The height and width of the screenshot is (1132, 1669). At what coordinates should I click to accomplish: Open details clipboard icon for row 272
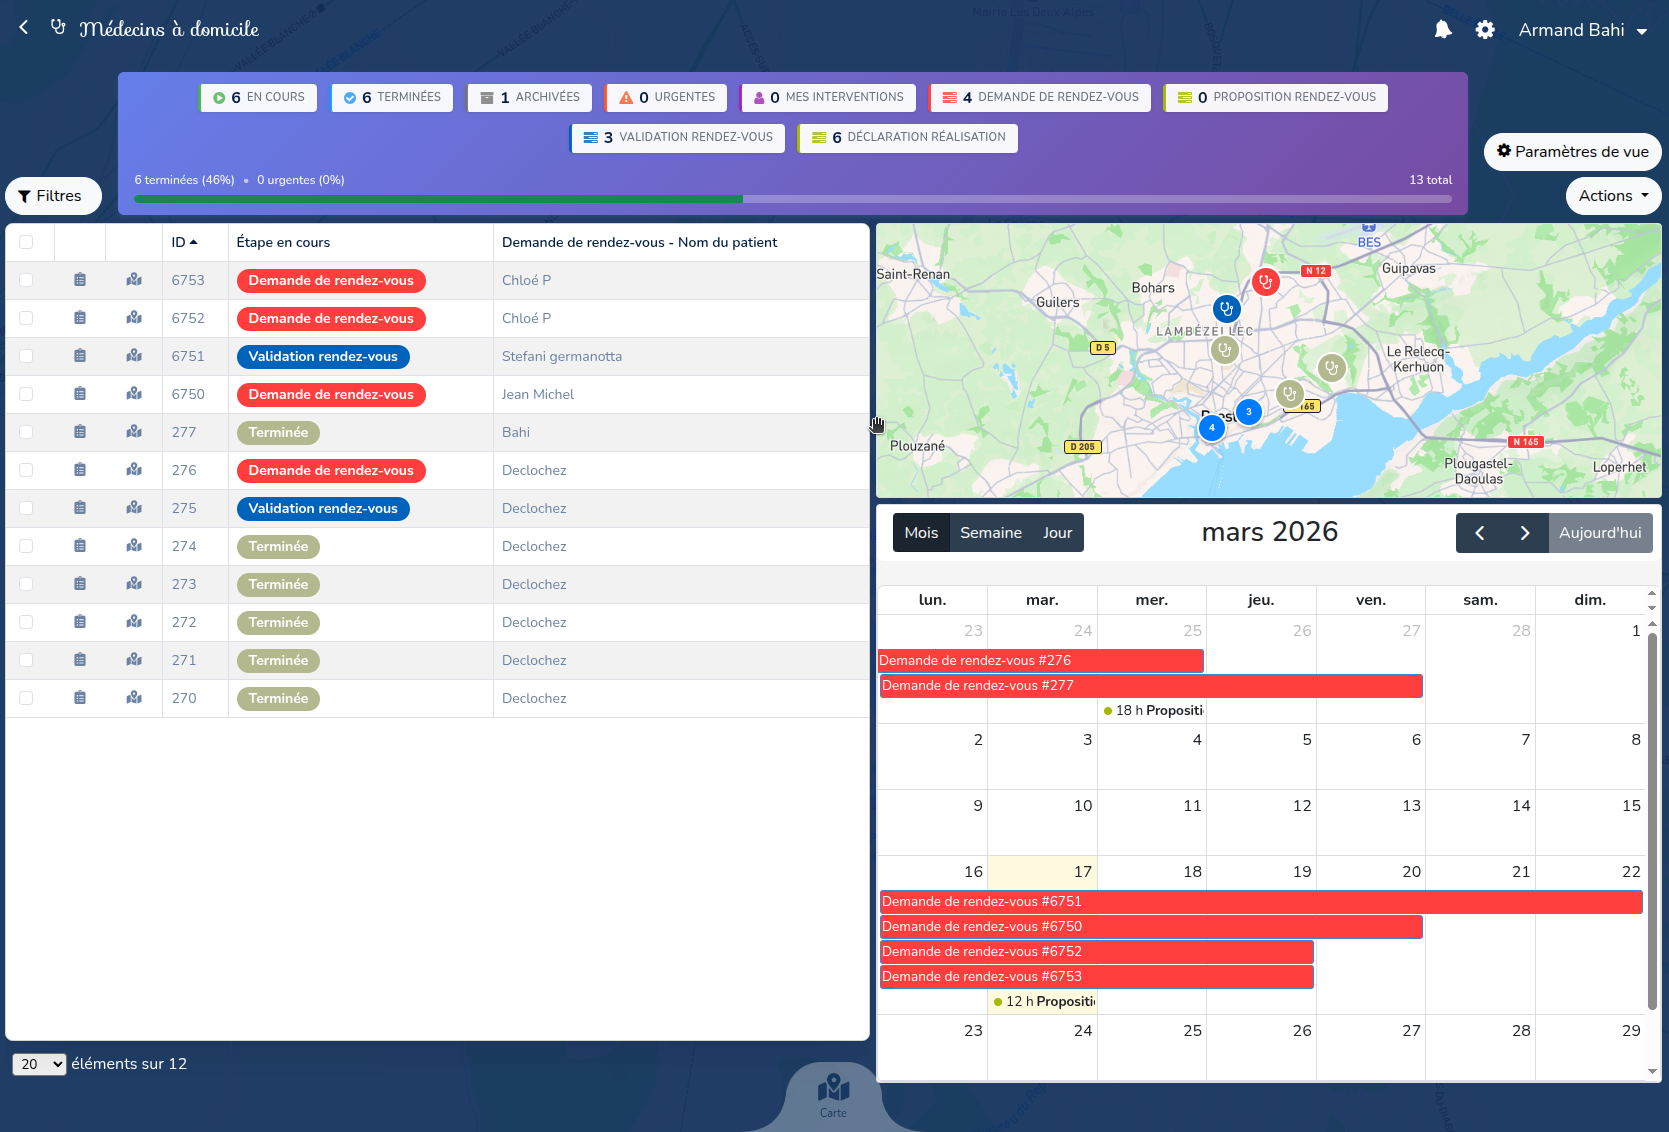point(80,622)
